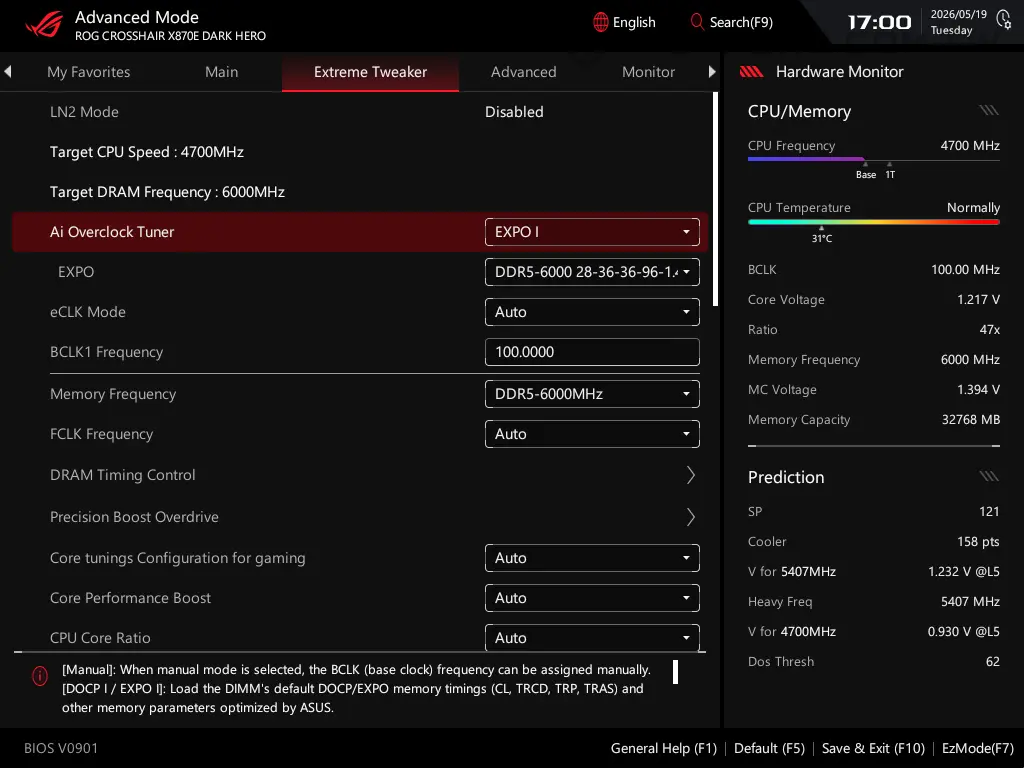Click the Heavy Freq 5407 MHz value
1024x768 pixels.
click(x=970, y=601)
